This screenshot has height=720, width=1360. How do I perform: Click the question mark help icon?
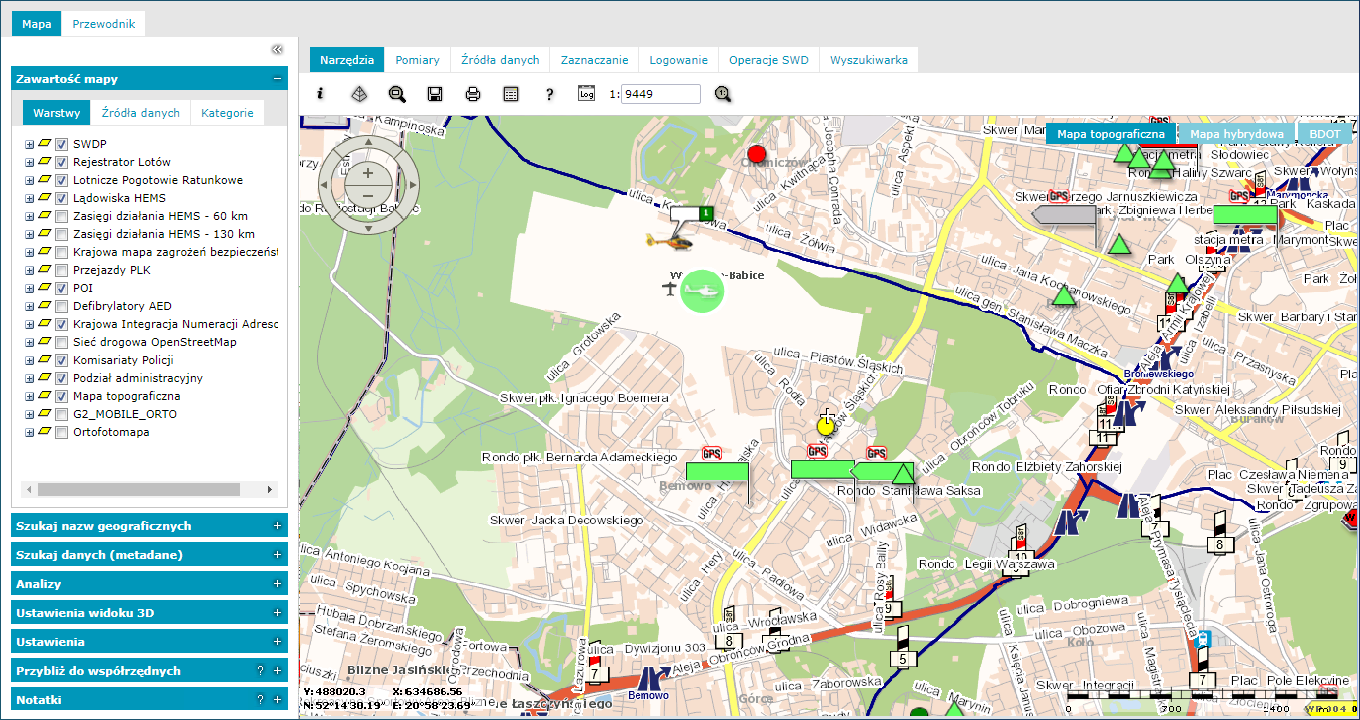549,94
